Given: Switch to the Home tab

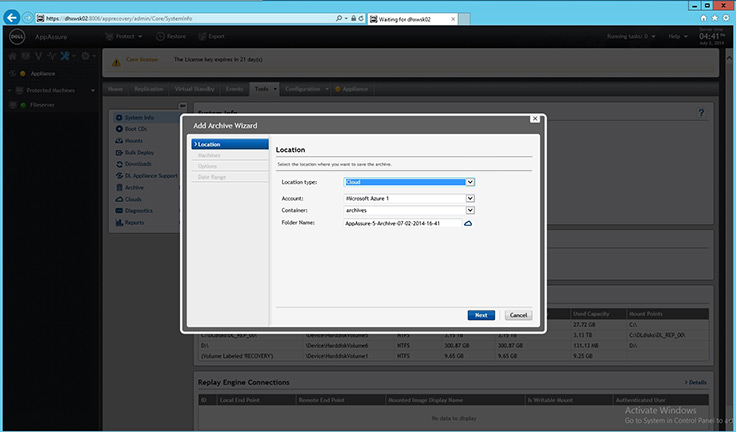Looking at the screenshot, I should click(115, 89).
